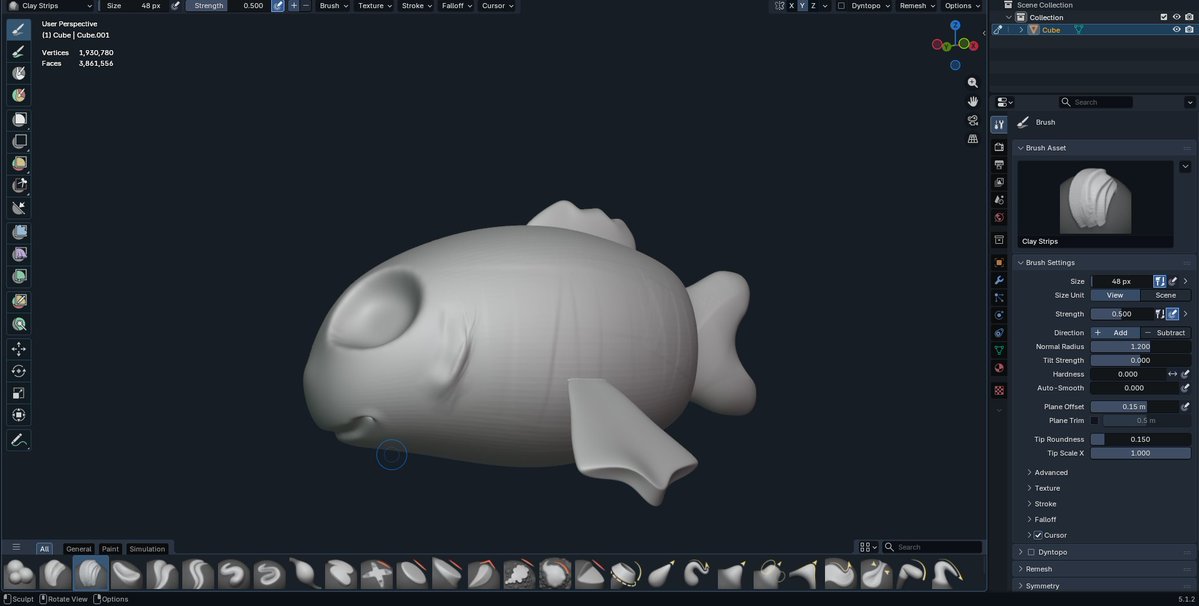Open the Material properties tab

999,368
